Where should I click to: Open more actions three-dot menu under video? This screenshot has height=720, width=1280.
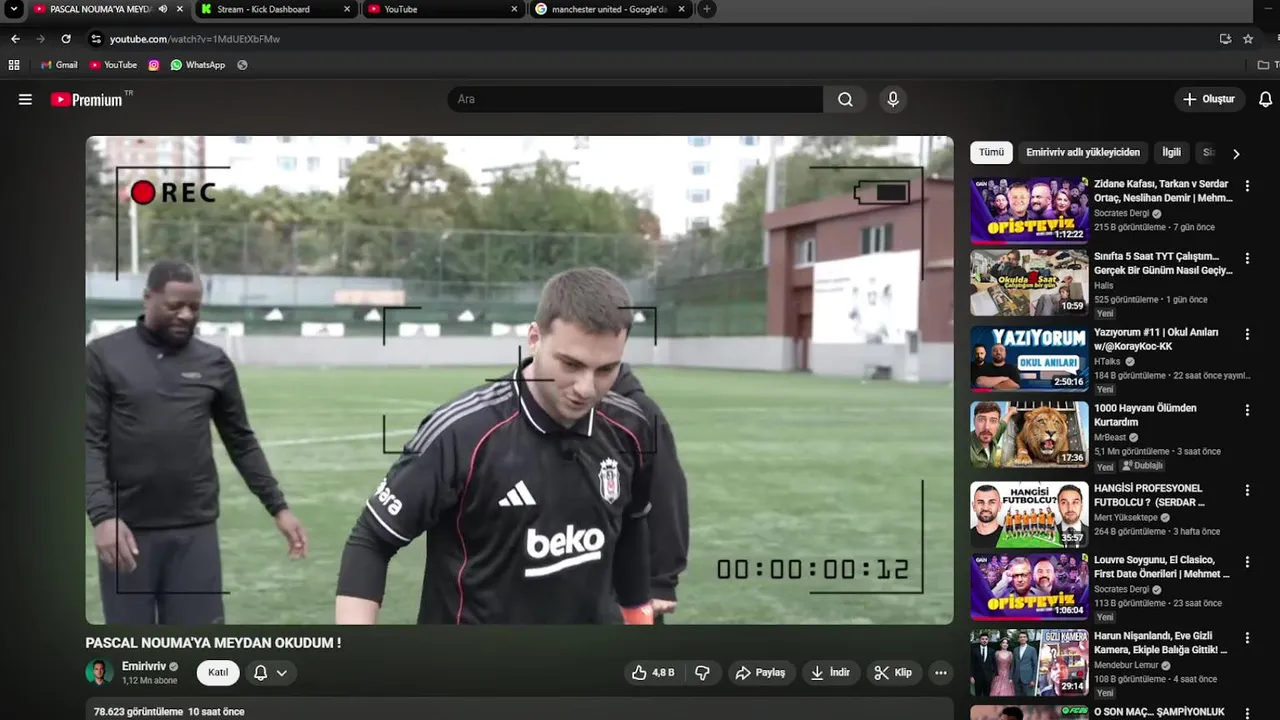pos(941,673)
